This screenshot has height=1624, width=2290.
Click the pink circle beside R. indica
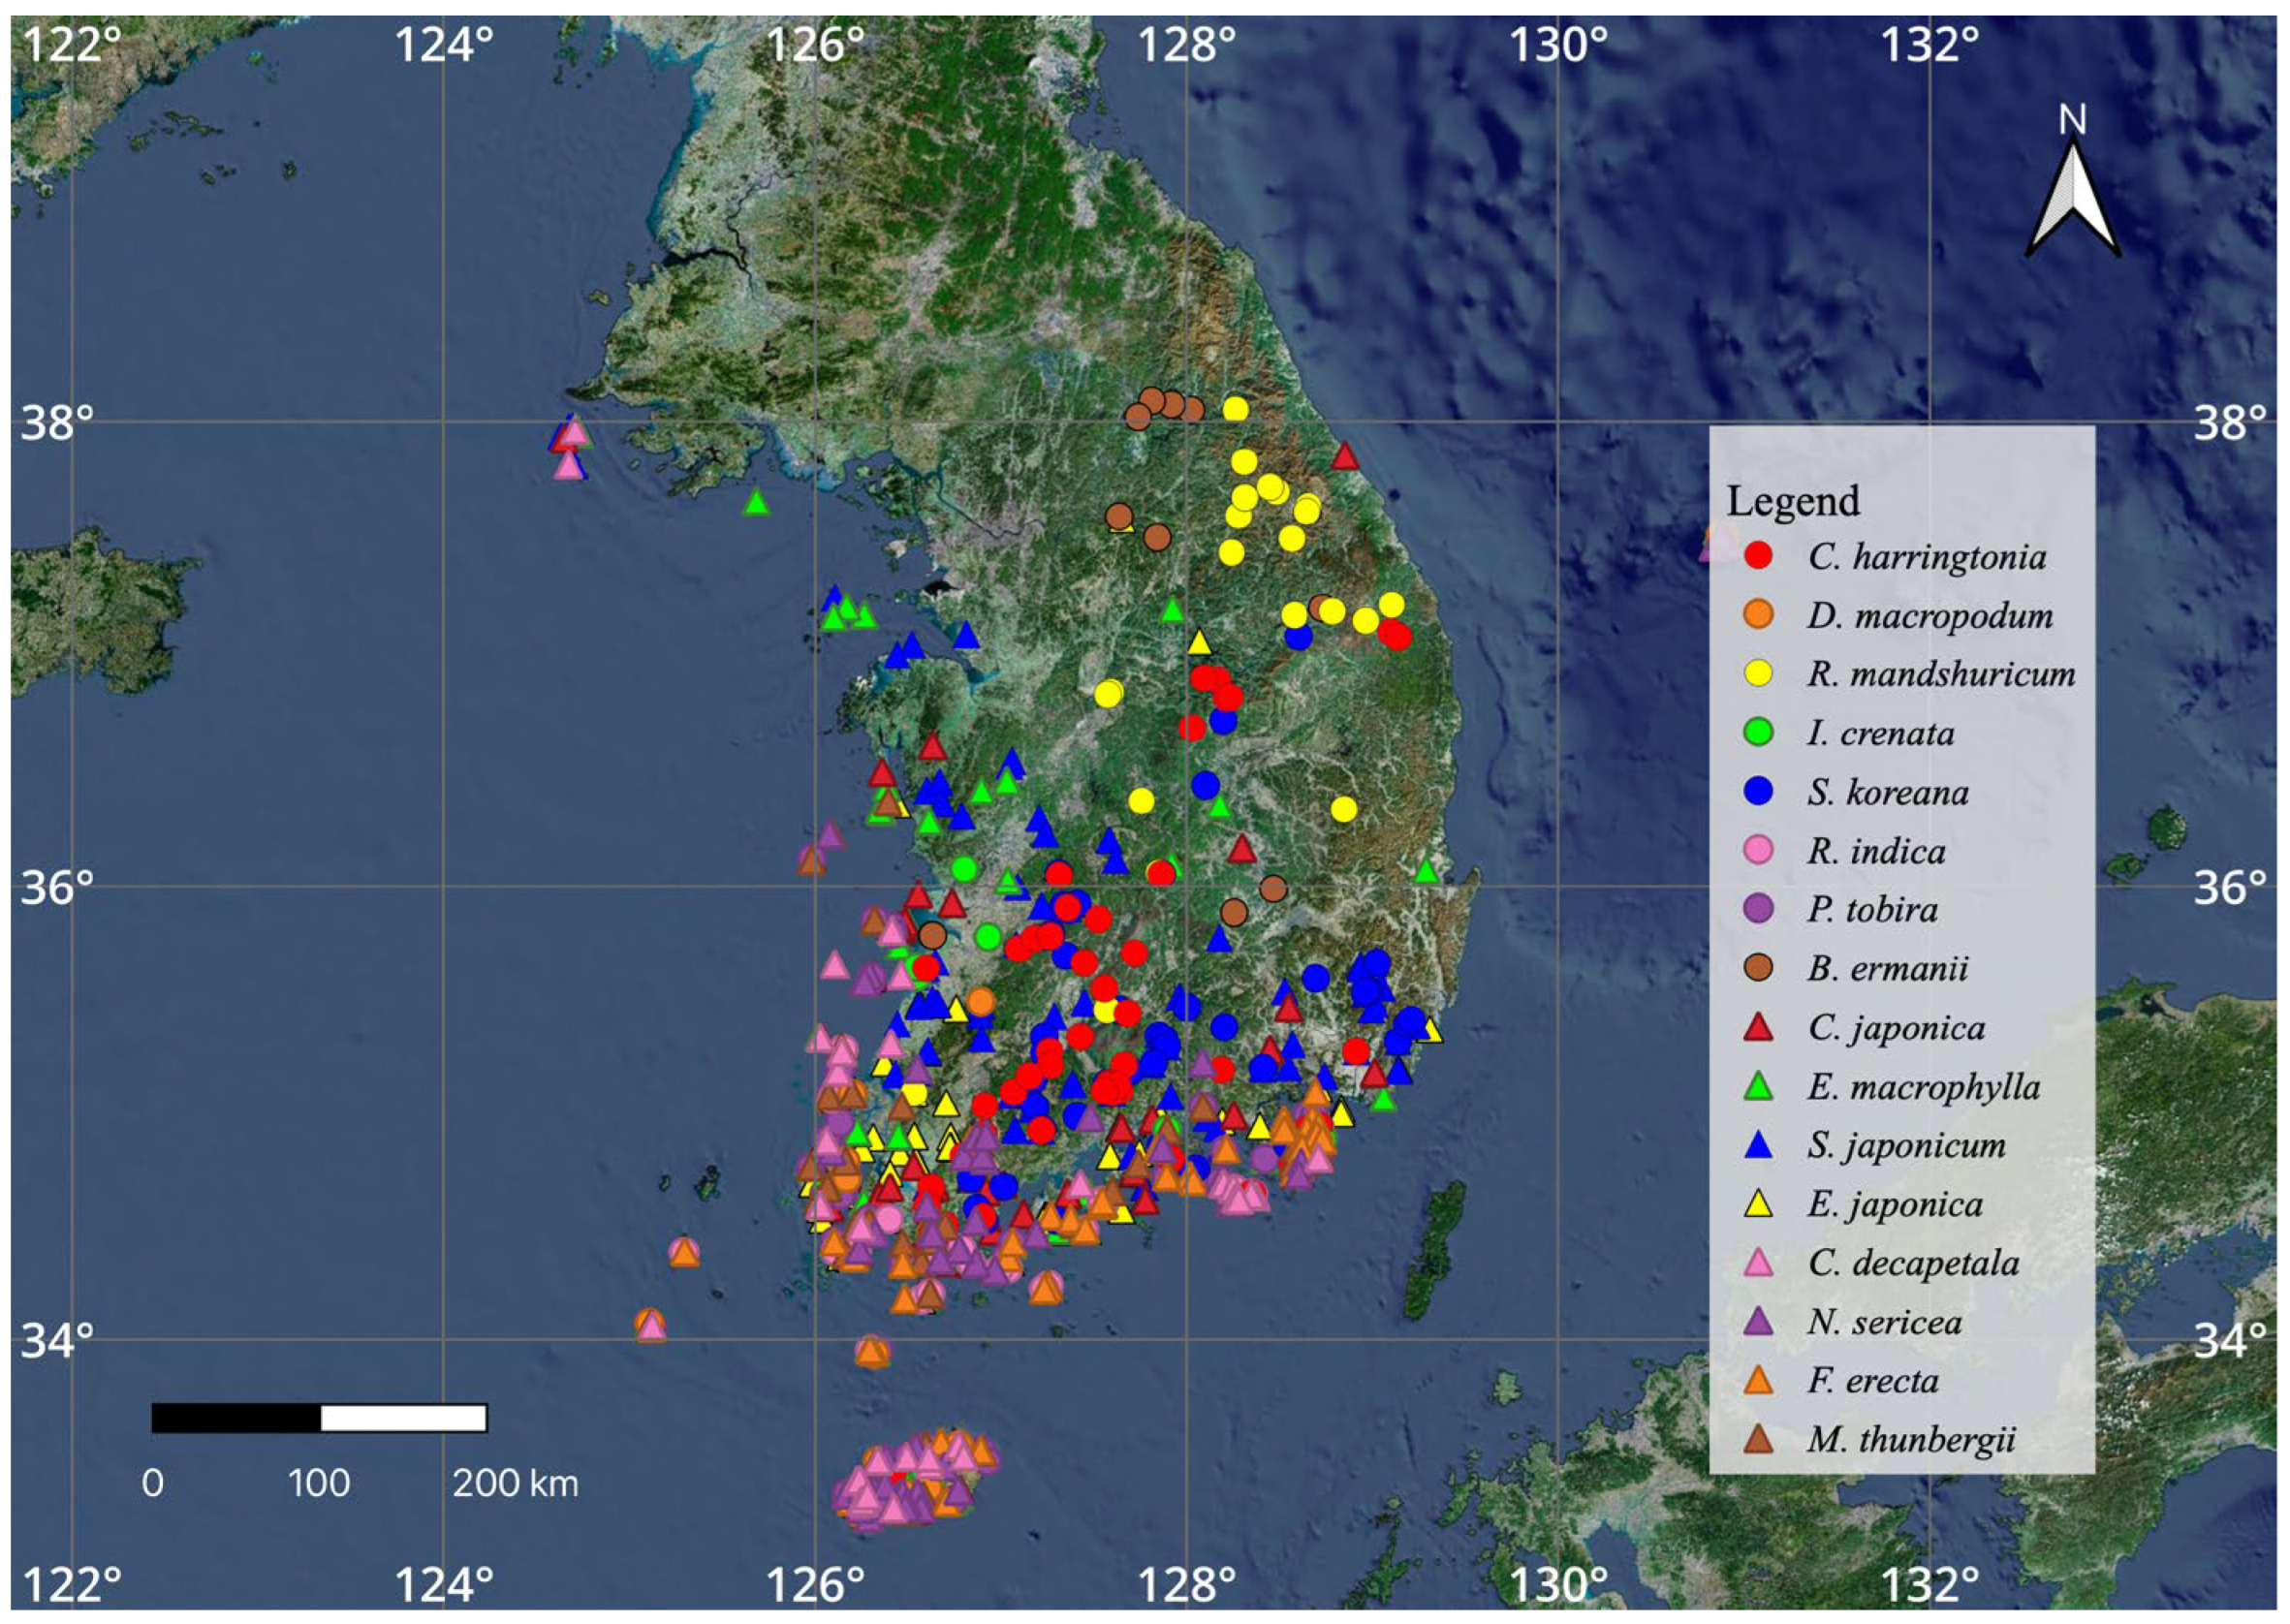point(1757,851)
